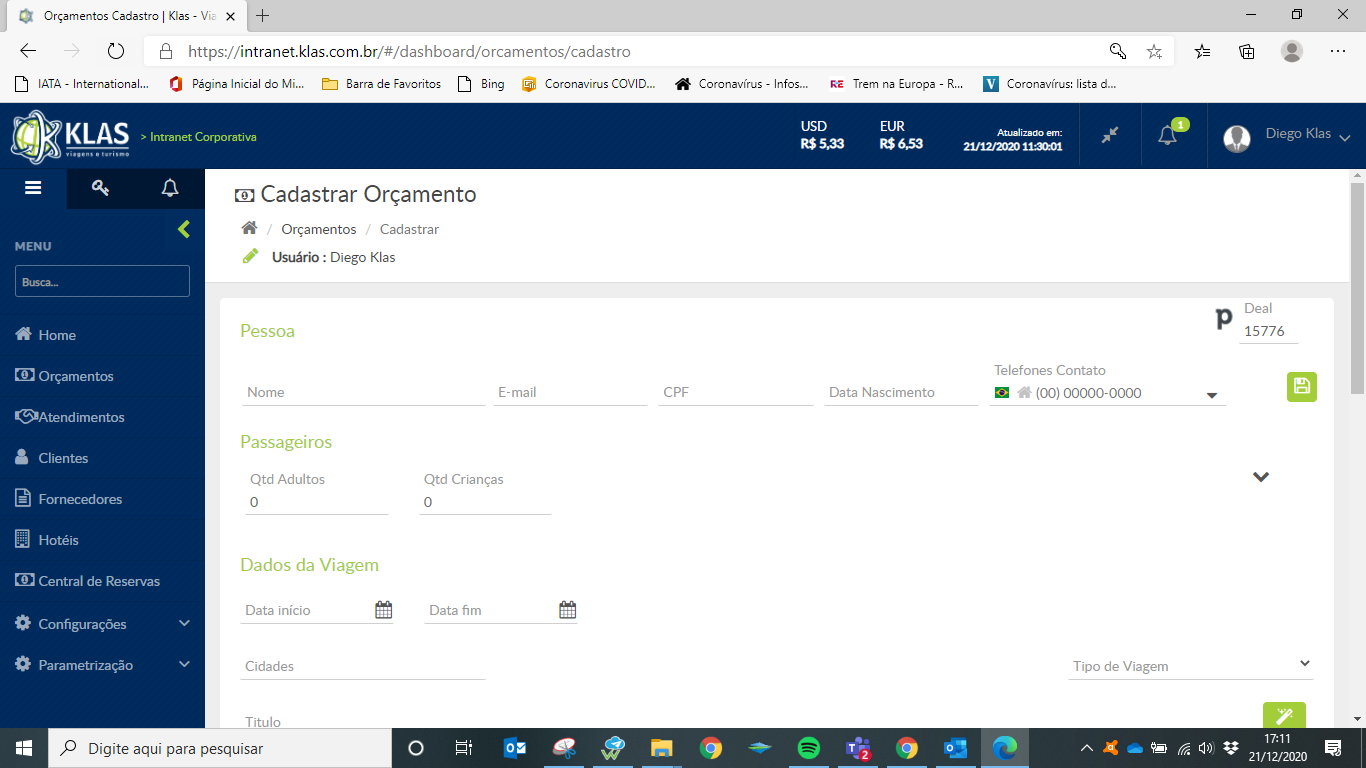Click the Windows Start button

pyautogui.click(x=24, y=748)
